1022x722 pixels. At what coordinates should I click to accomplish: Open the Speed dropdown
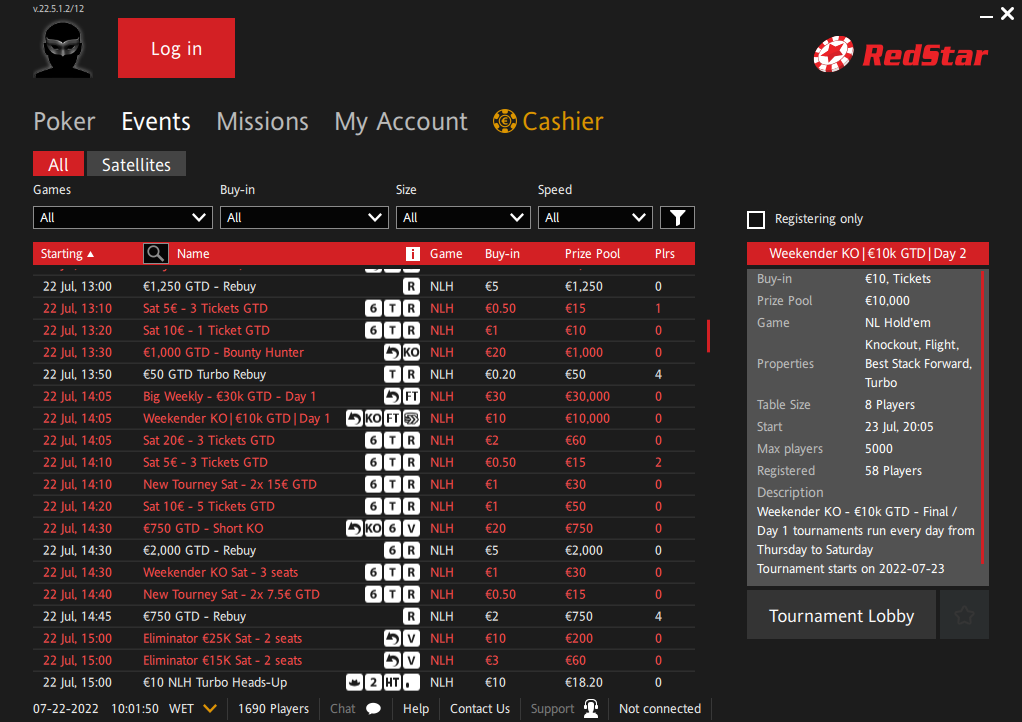tap(595, 218)
